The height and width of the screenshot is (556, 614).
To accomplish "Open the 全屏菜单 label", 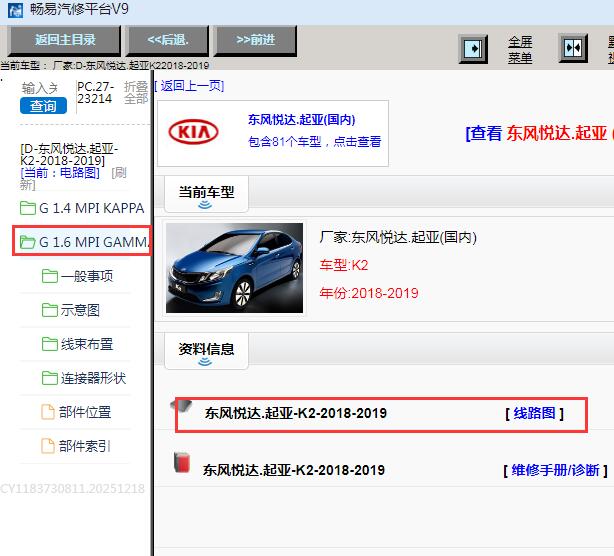I will (x=520, y=50).
